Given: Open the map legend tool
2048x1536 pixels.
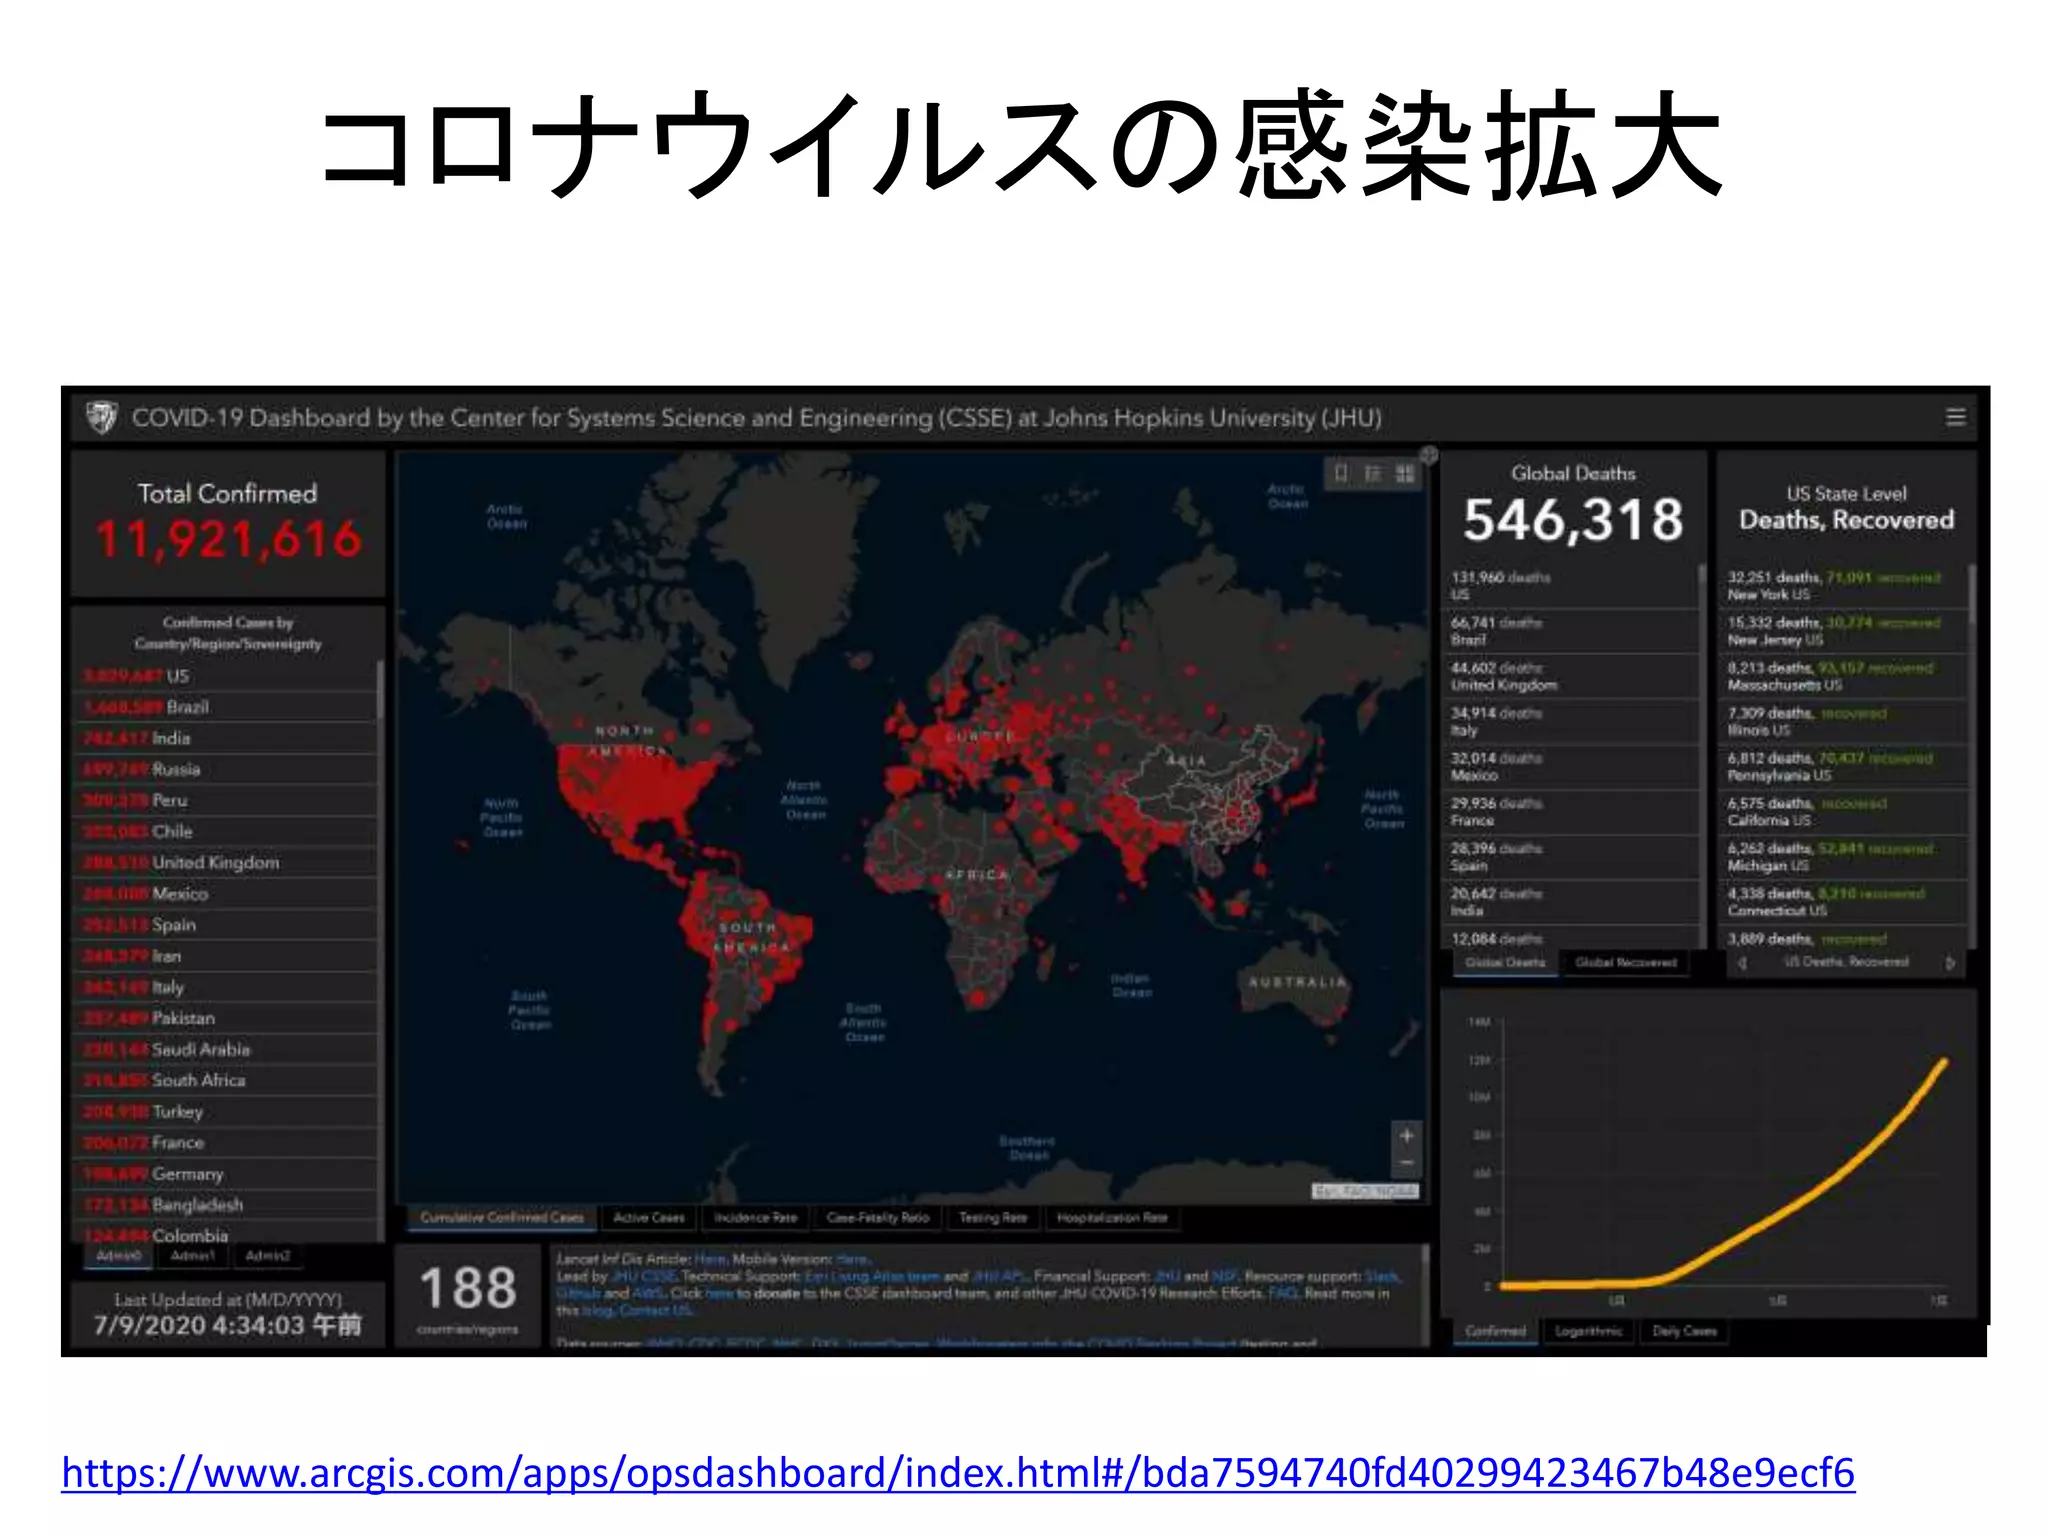Looking at the screenshot, I should coord(1374,473).
